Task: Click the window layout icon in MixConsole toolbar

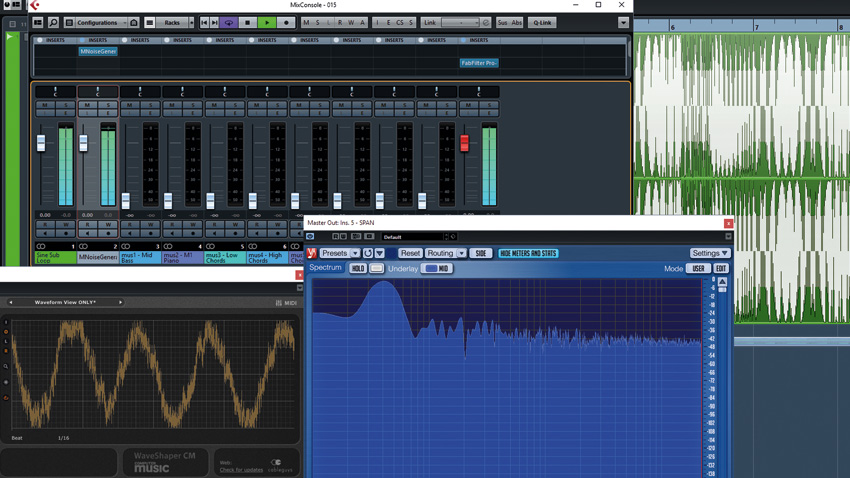Action: [x=38, y=23]
